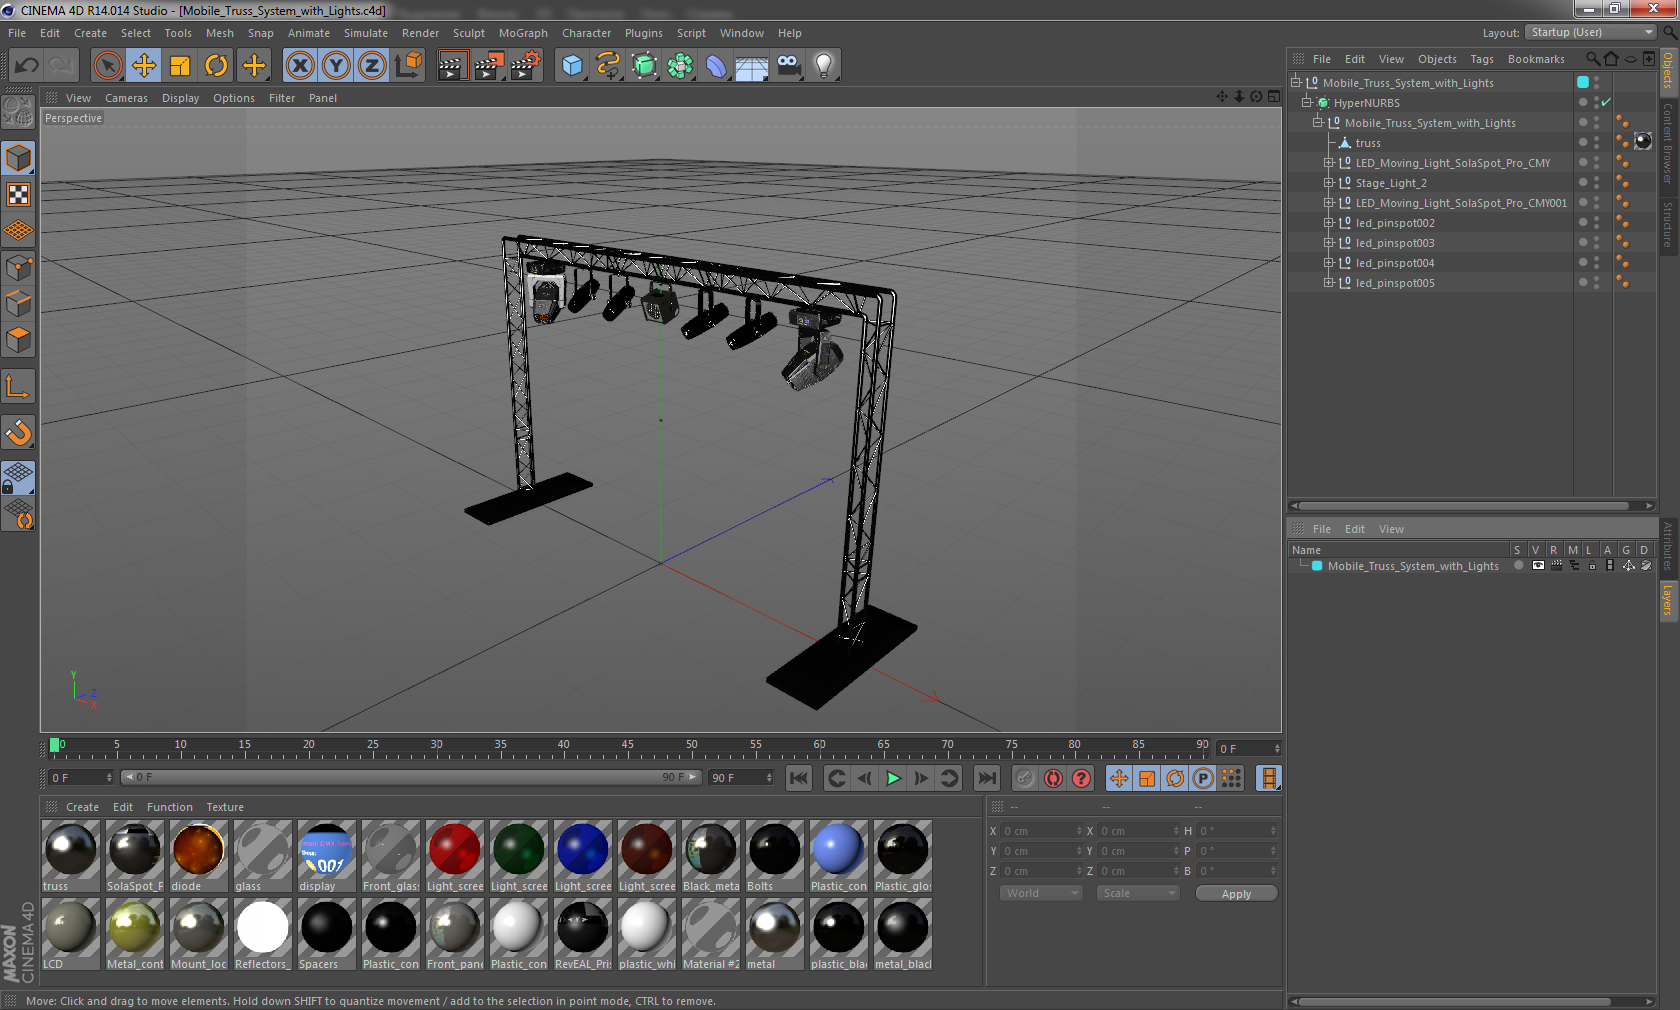1680x1010 pixels.
Task: Expand the LED_Moving_Light_SolaSpot_Pro_CMY object
Action: click(1328, 163)
